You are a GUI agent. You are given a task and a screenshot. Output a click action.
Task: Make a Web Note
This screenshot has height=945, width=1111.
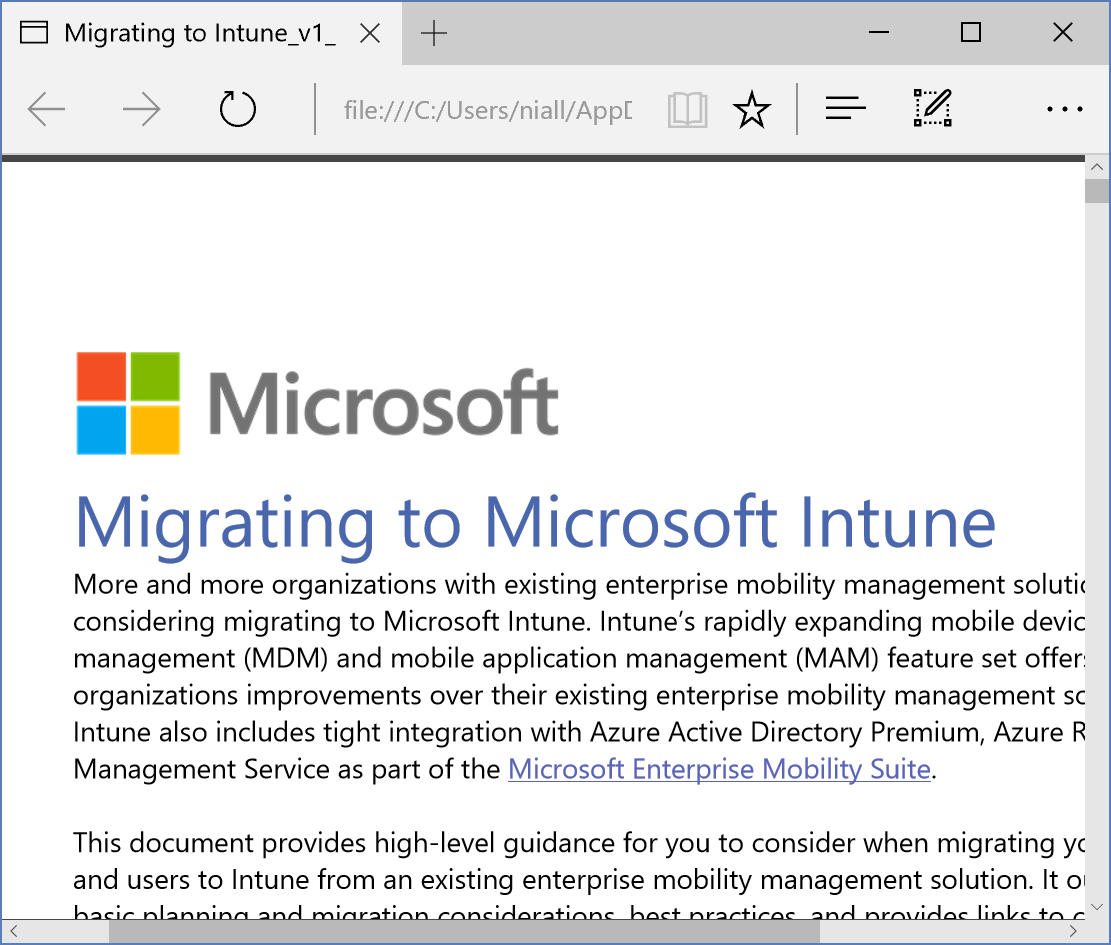pyautogui.click(x=932, y=108)
